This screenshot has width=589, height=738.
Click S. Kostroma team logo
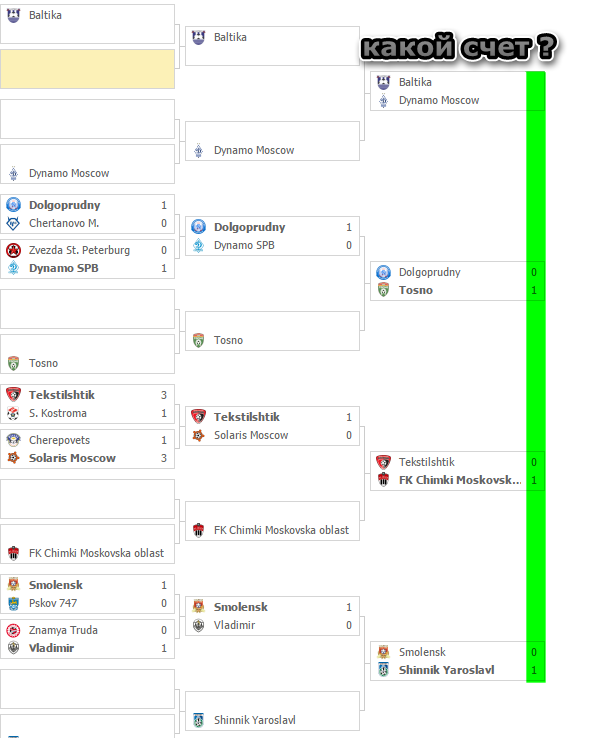pos(14,413)
